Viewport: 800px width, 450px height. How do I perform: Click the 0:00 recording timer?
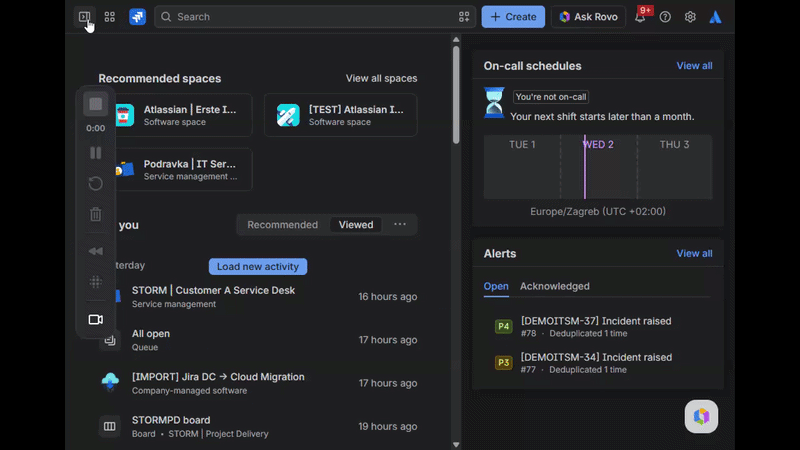click(95, 128)
